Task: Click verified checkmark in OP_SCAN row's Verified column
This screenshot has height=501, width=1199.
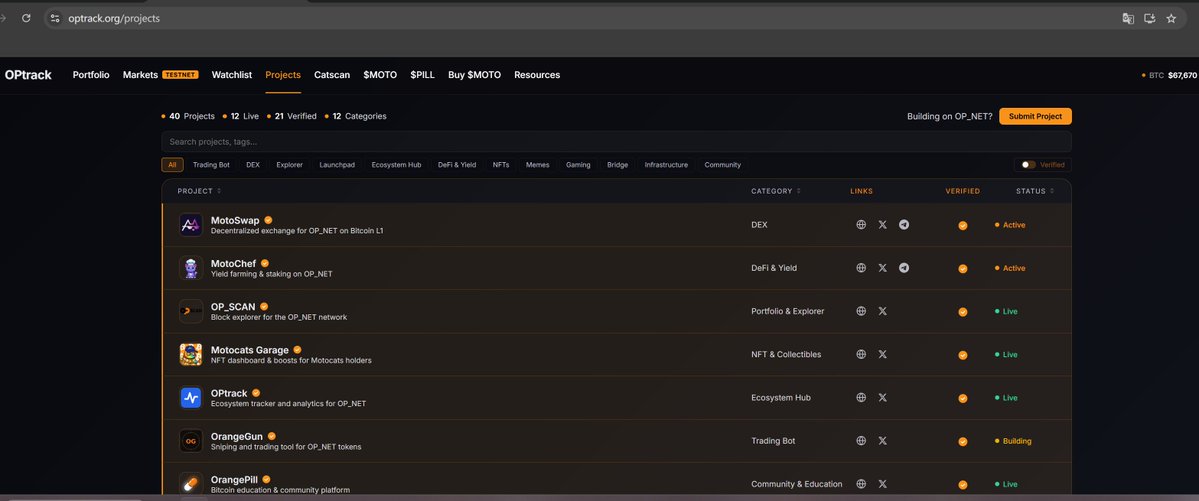Action: (x=963, y=312)
